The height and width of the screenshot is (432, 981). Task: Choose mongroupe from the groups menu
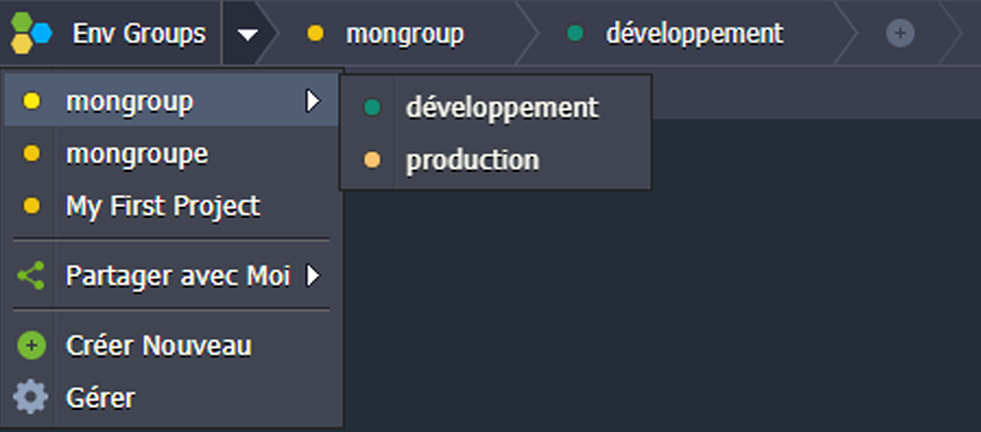coord(137,154)
